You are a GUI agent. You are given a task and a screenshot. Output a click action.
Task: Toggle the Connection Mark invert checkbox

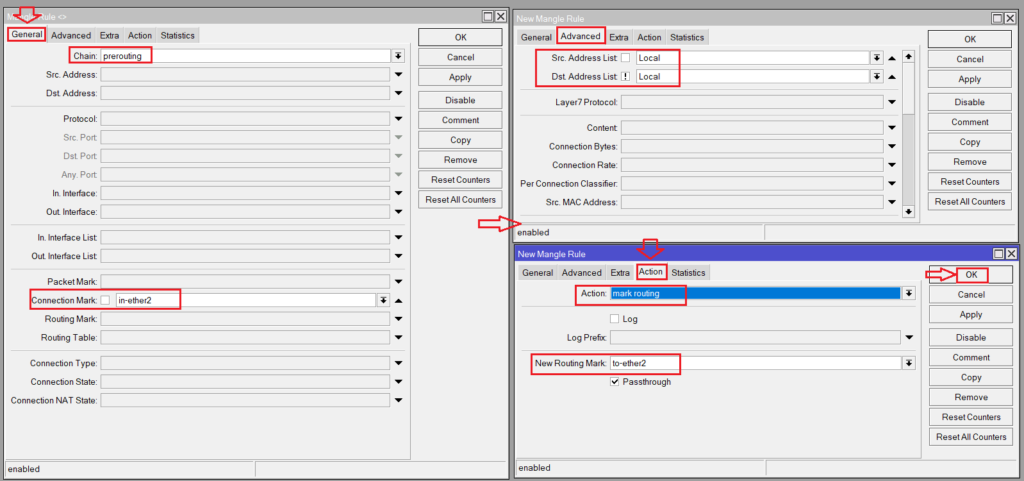106,300
